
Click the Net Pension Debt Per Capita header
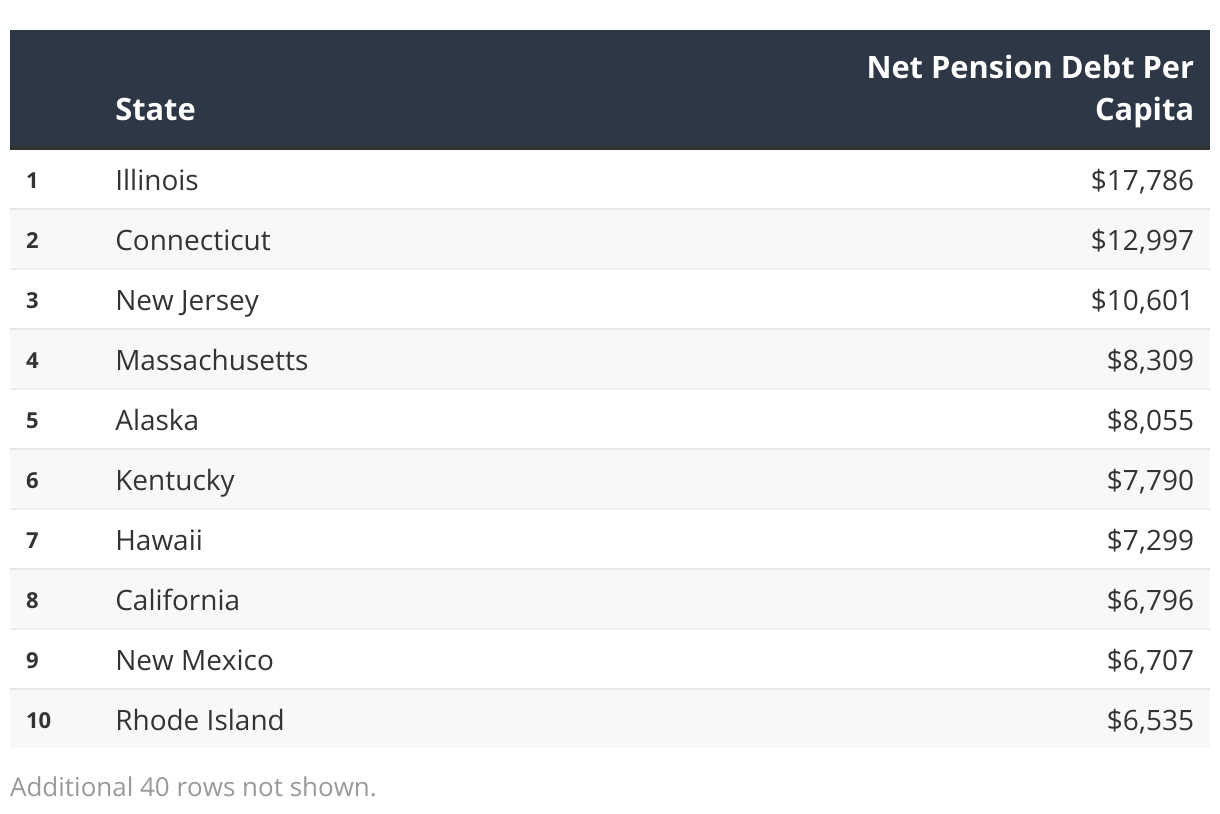point(1030,88)
